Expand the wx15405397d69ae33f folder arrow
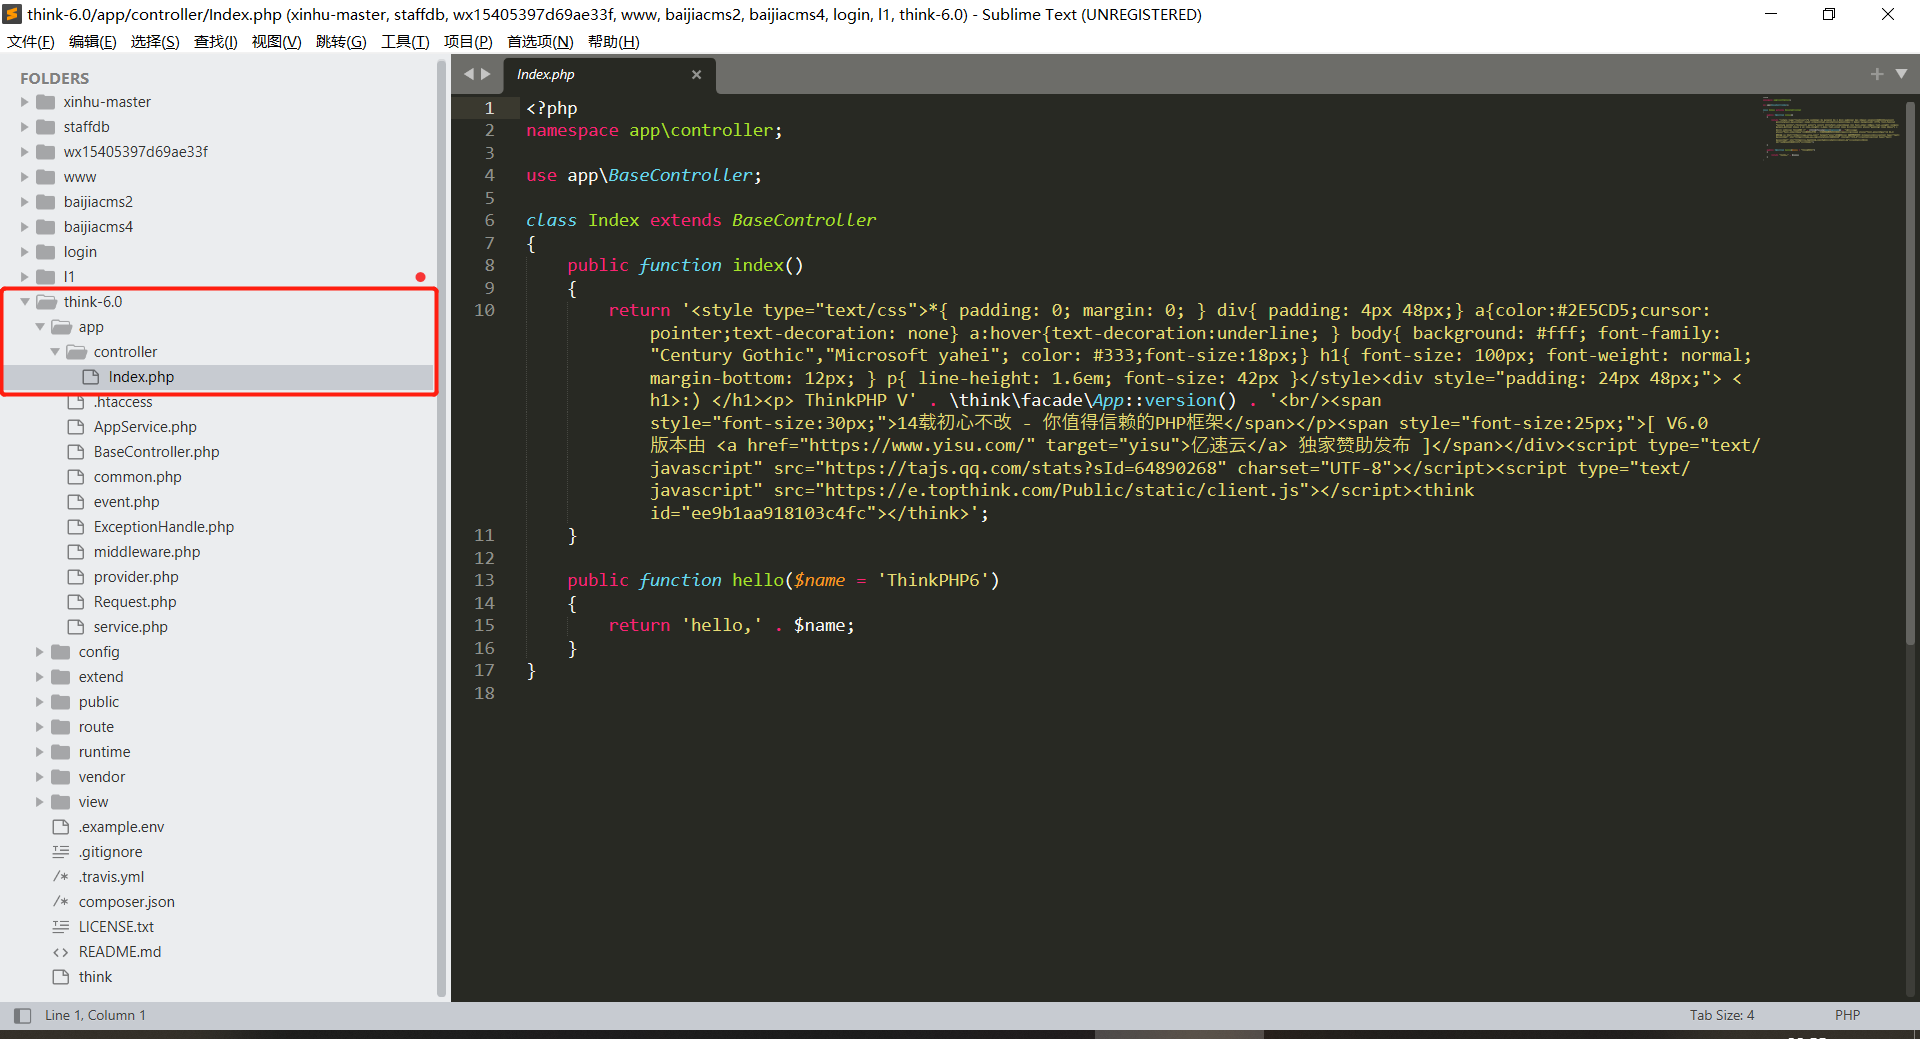Screen dimensions: 1920x1039 tap(25, 152)
